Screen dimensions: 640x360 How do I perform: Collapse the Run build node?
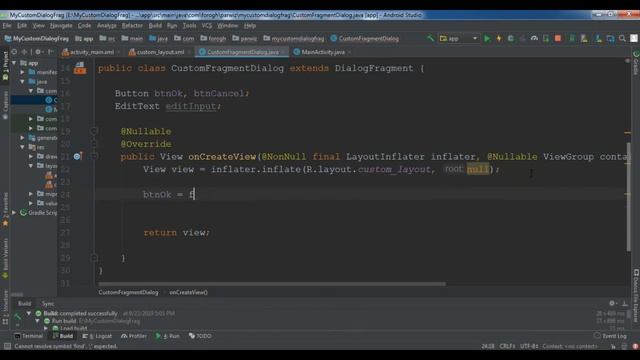(x=38, y=321)
